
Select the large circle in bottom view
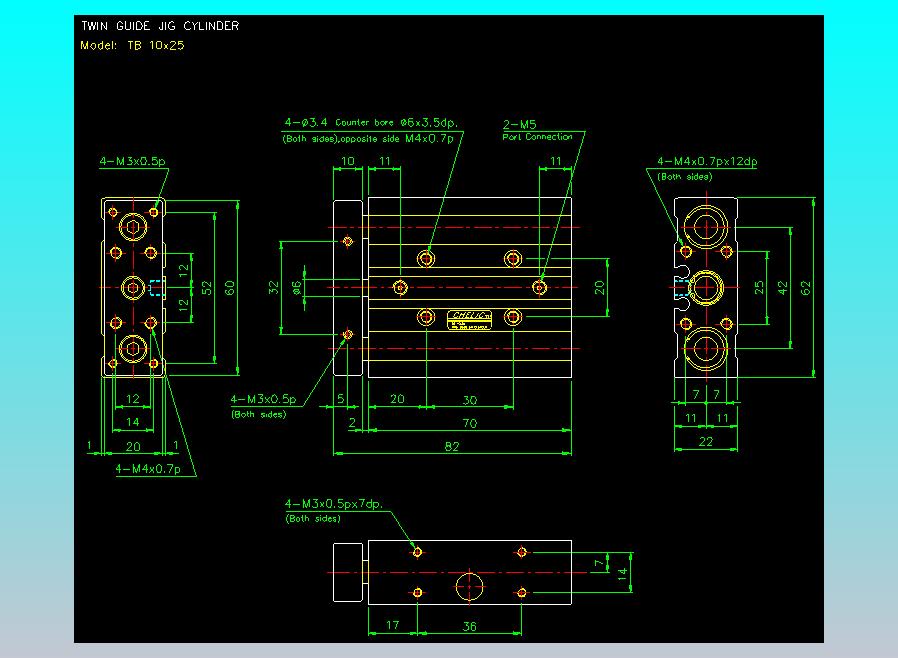469,587
